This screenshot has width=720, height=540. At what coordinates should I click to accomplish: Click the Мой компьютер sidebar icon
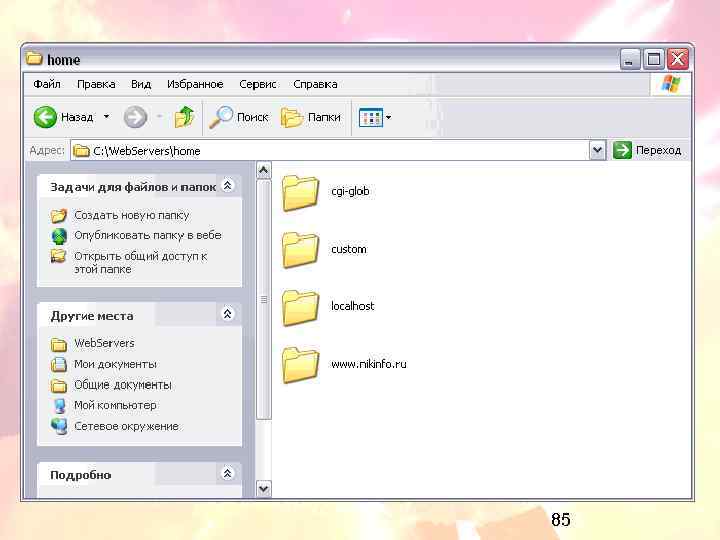60,406
